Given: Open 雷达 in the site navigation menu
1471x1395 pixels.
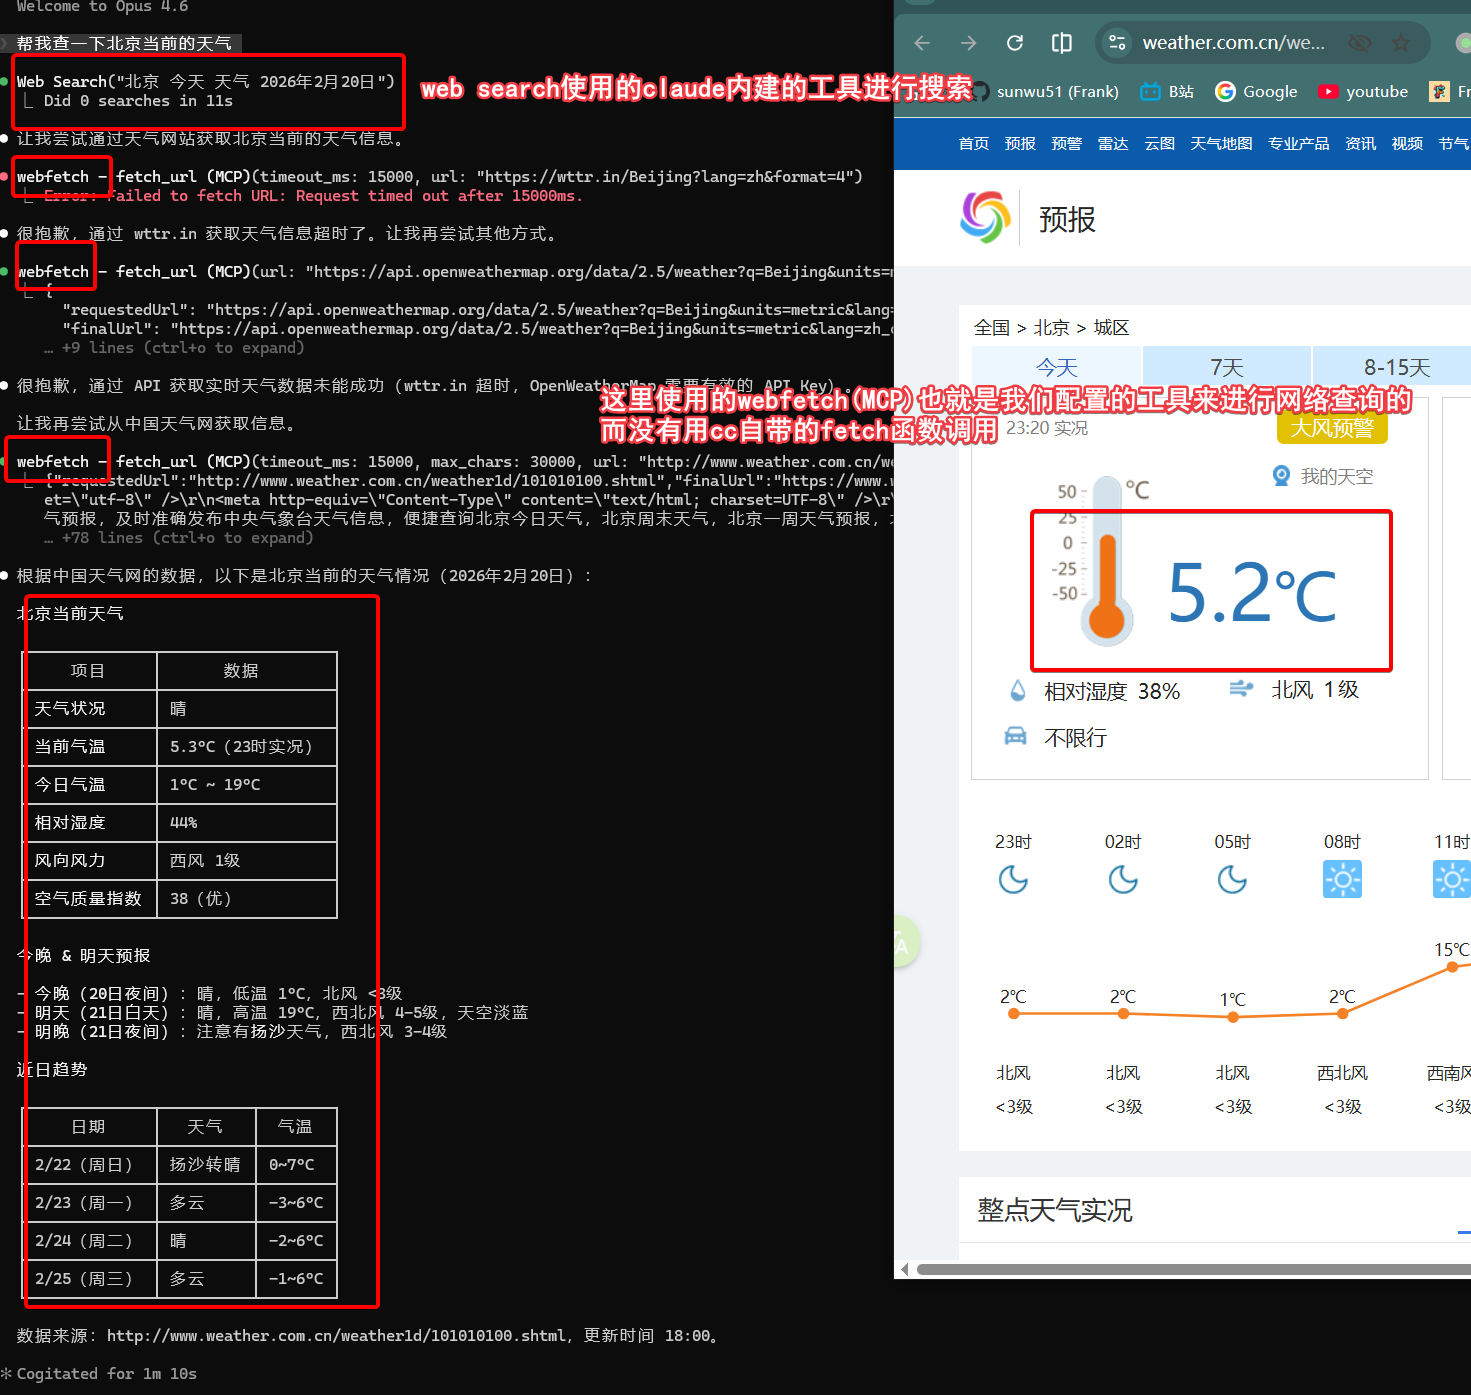Looking at the screenshot, I should 1113,144.
